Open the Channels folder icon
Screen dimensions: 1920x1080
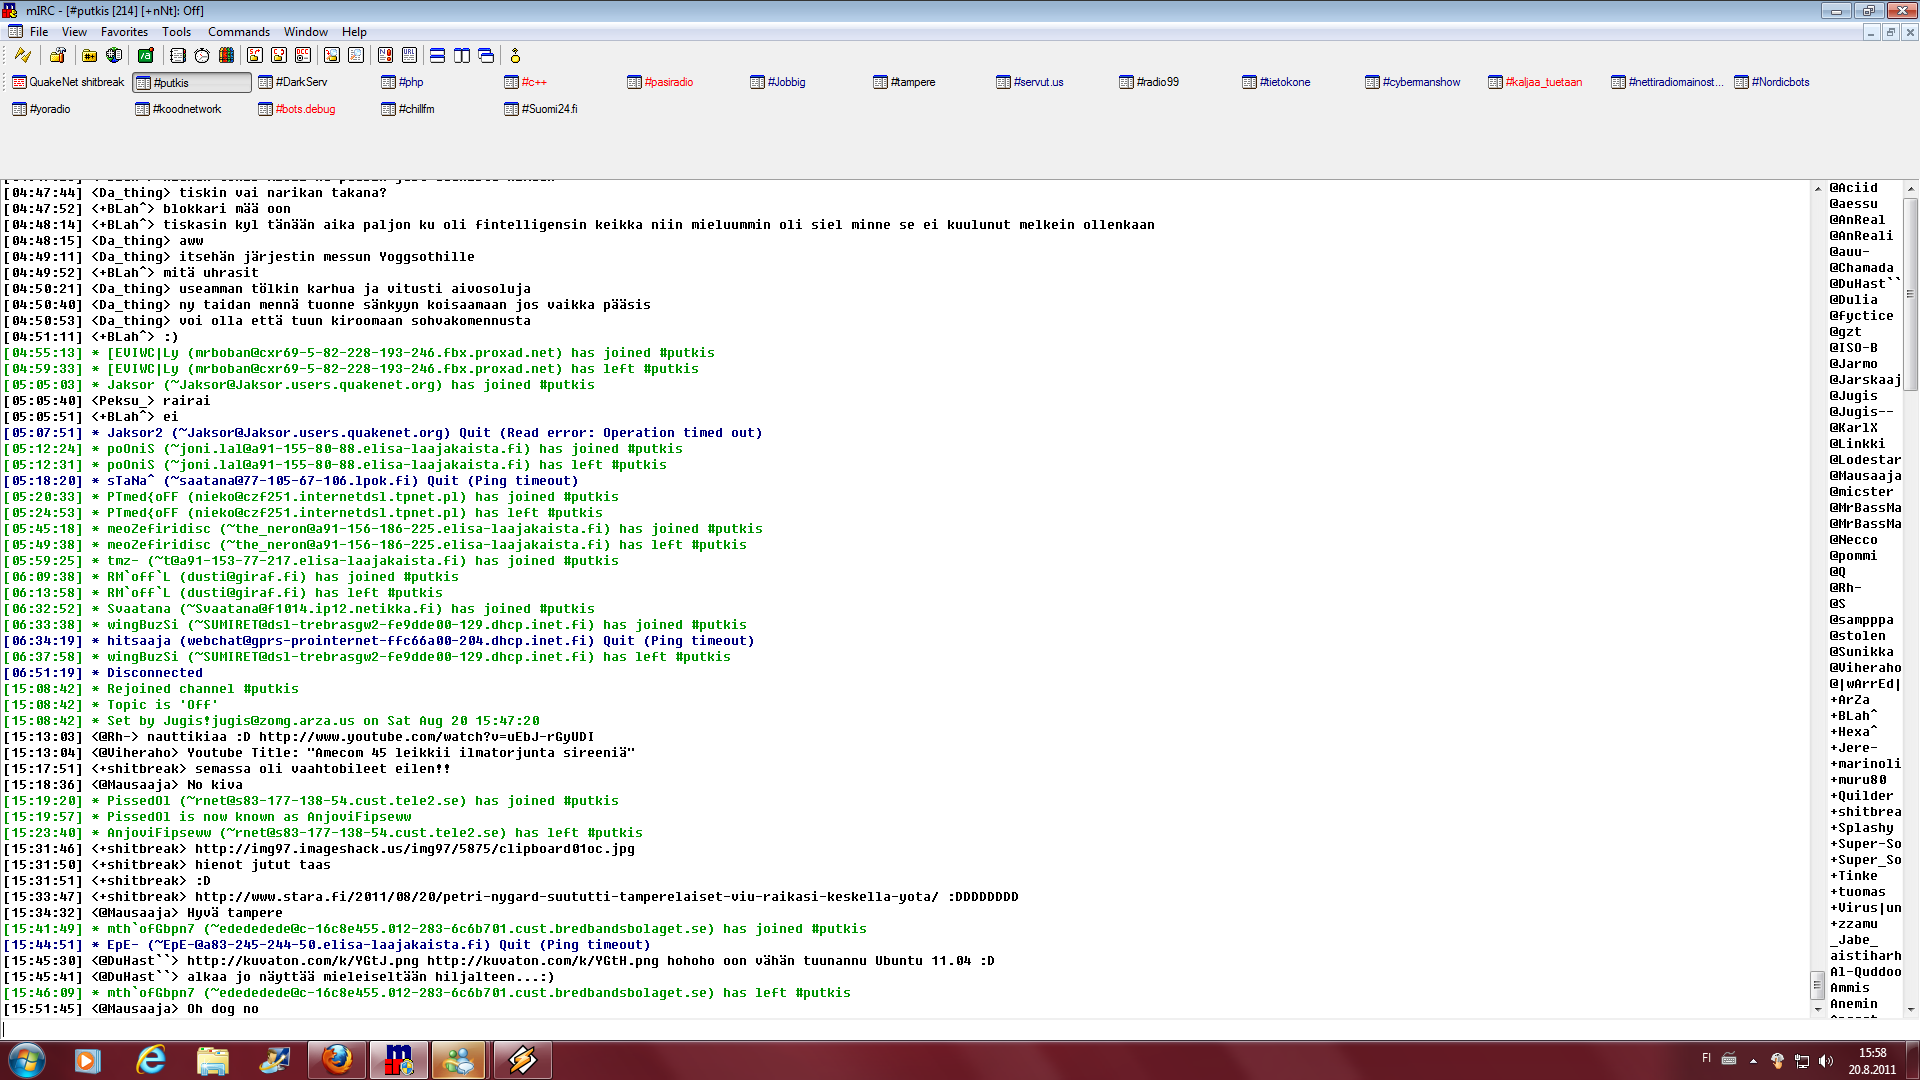coord(89,56)
